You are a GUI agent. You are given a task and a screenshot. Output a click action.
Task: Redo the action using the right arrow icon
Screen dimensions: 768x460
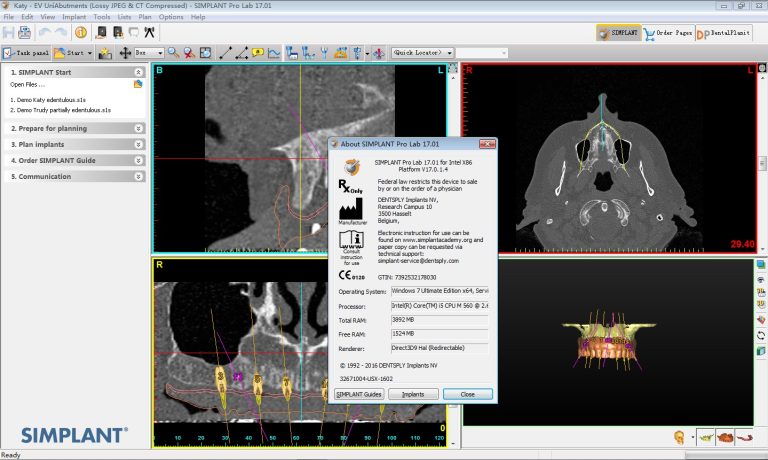point(61,33)
